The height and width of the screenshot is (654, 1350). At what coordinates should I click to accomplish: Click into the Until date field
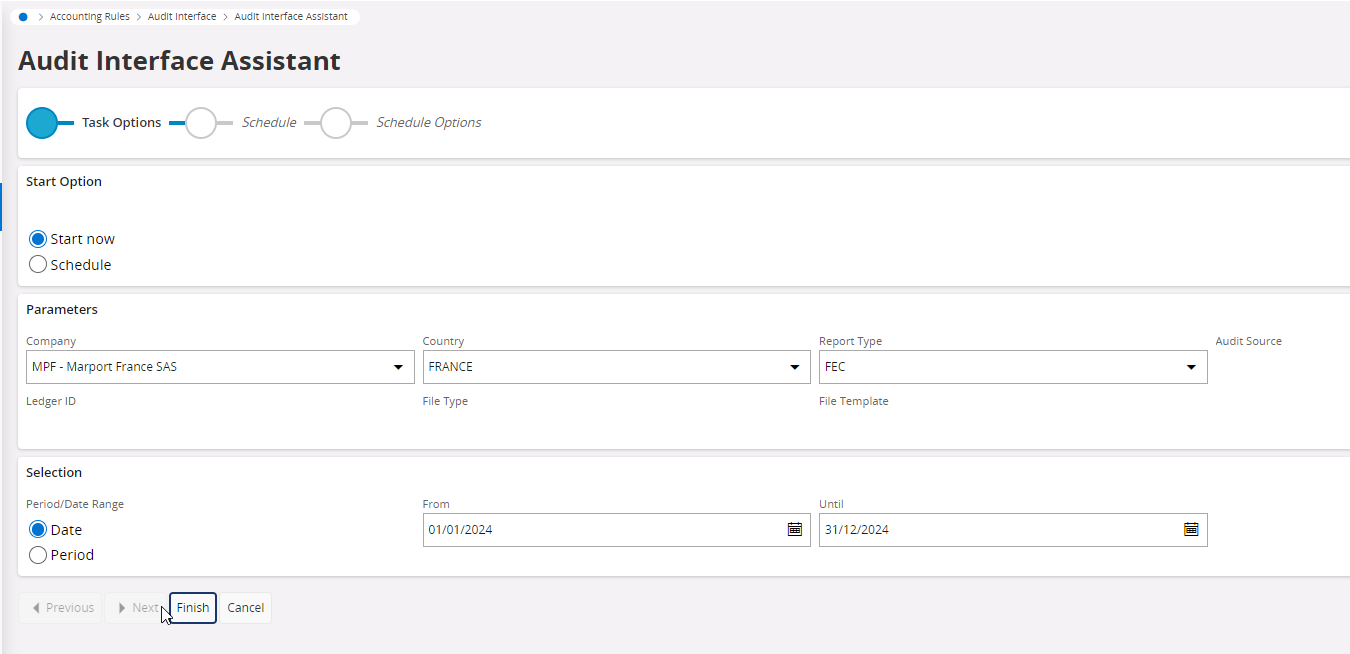(x=995, y=530)
